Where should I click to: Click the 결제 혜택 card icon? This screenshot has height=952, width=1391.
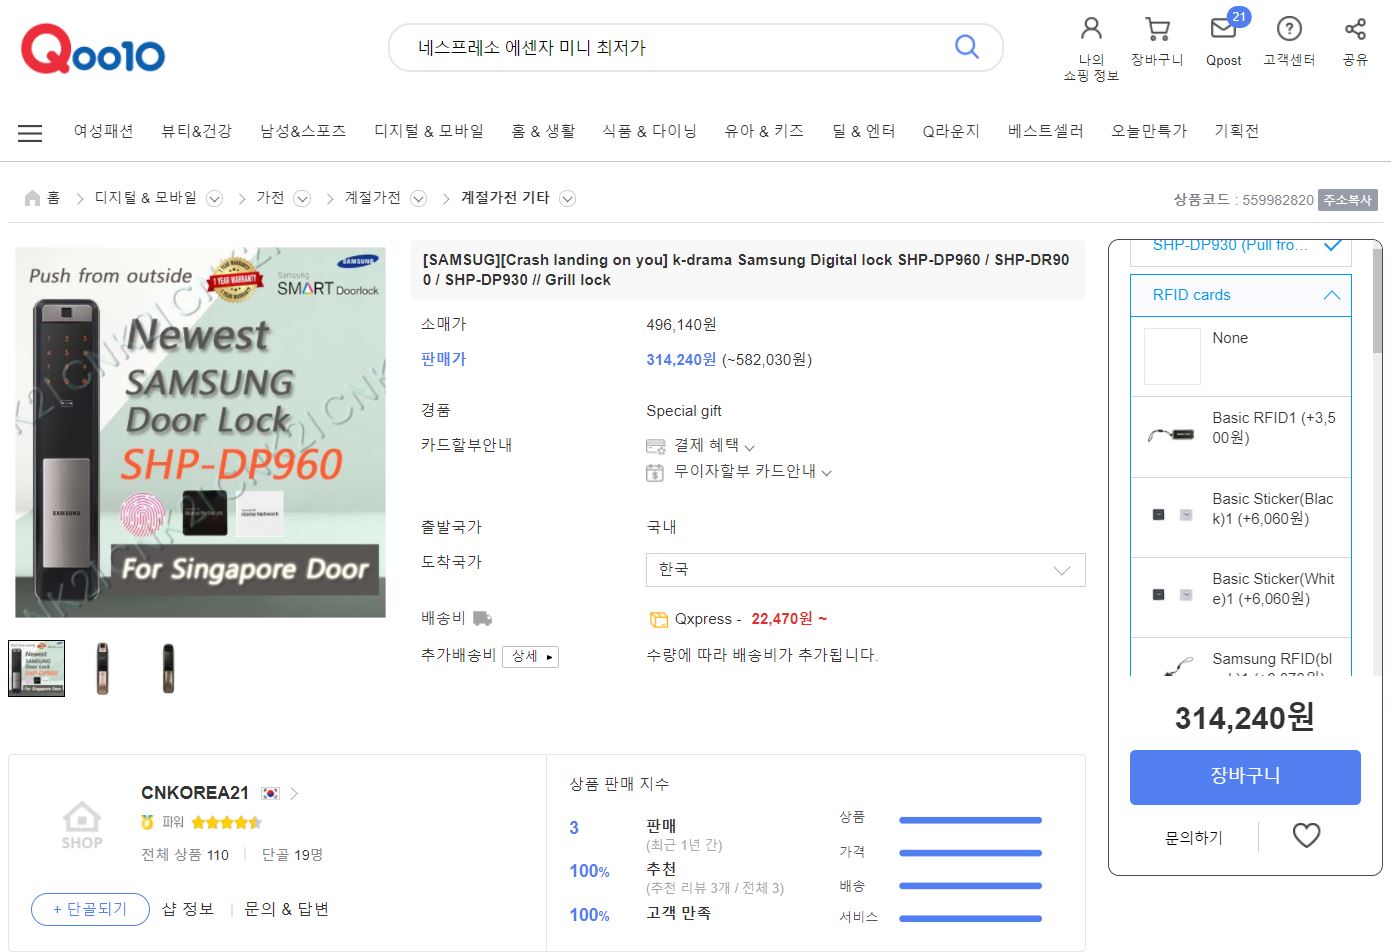pyautogui.click(x=655, y=446)
